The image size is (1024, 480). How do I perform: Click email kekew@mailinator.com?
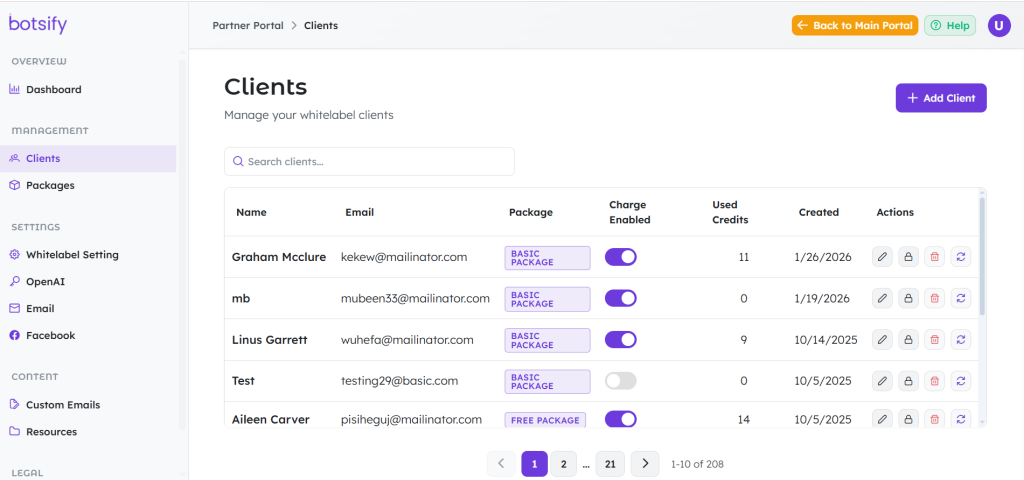pyautogui.click(x=404, y=257)
